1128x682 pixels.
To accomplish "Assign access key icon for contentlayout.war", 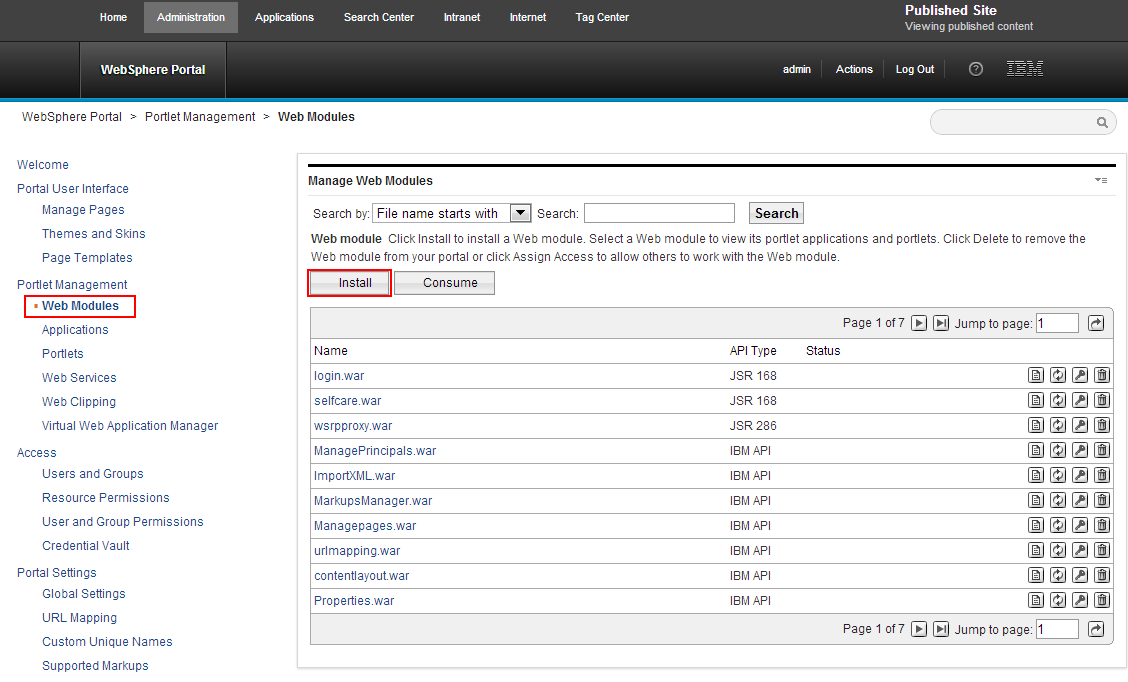I will (x=1080, y=575).
